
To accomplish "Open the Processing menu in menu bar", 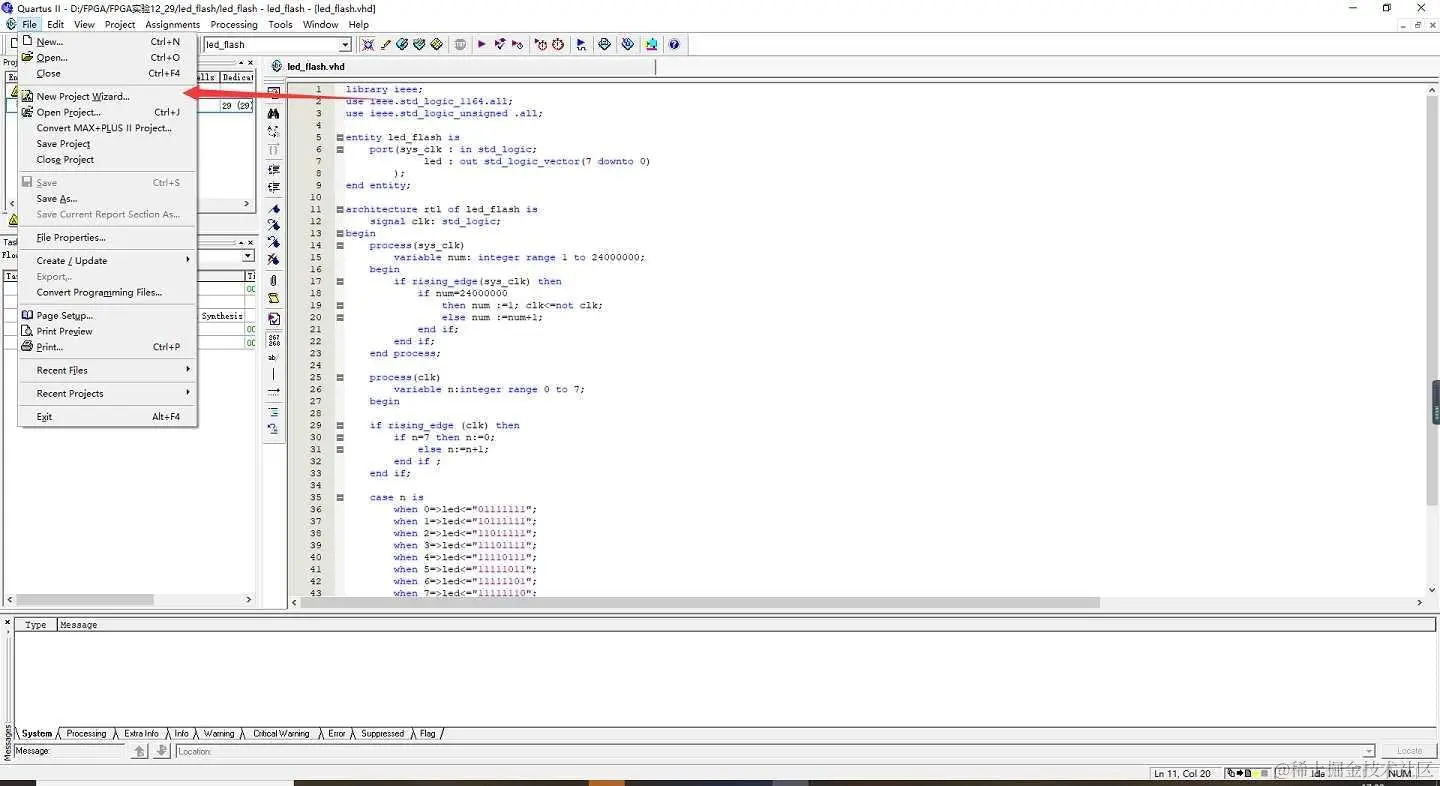I will click(234, 24).
